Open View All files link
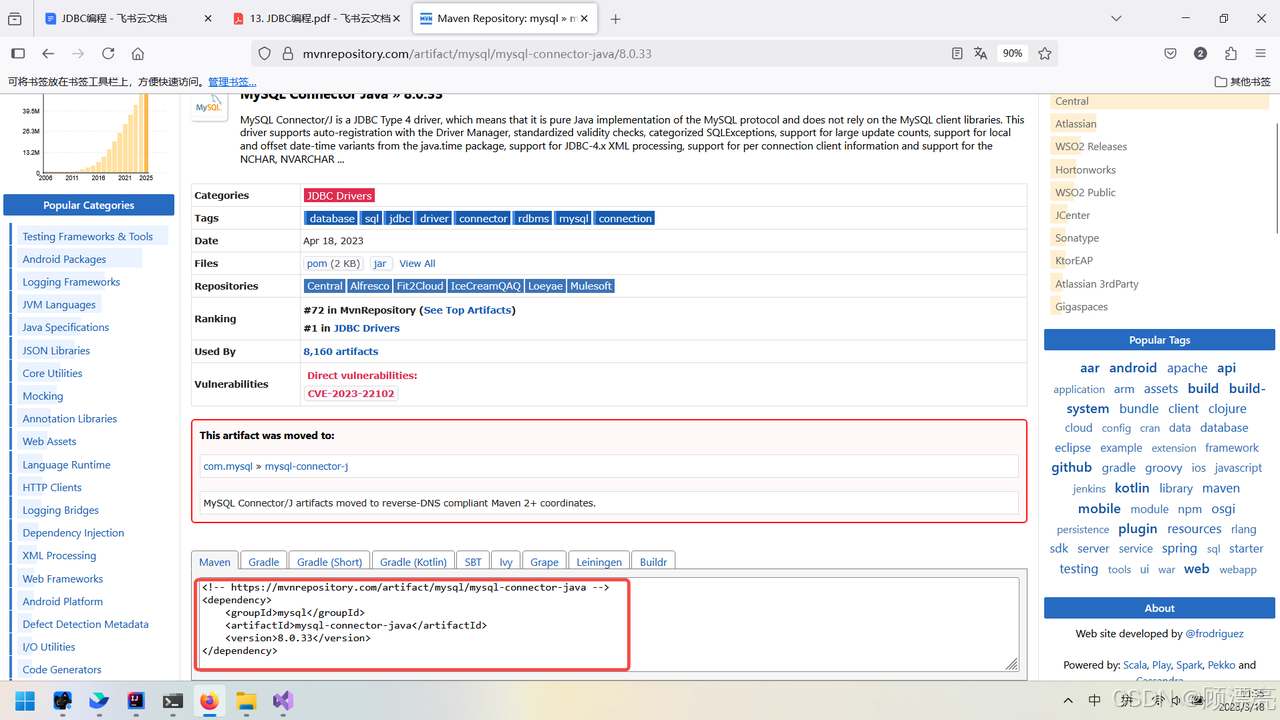 (417, 264)
